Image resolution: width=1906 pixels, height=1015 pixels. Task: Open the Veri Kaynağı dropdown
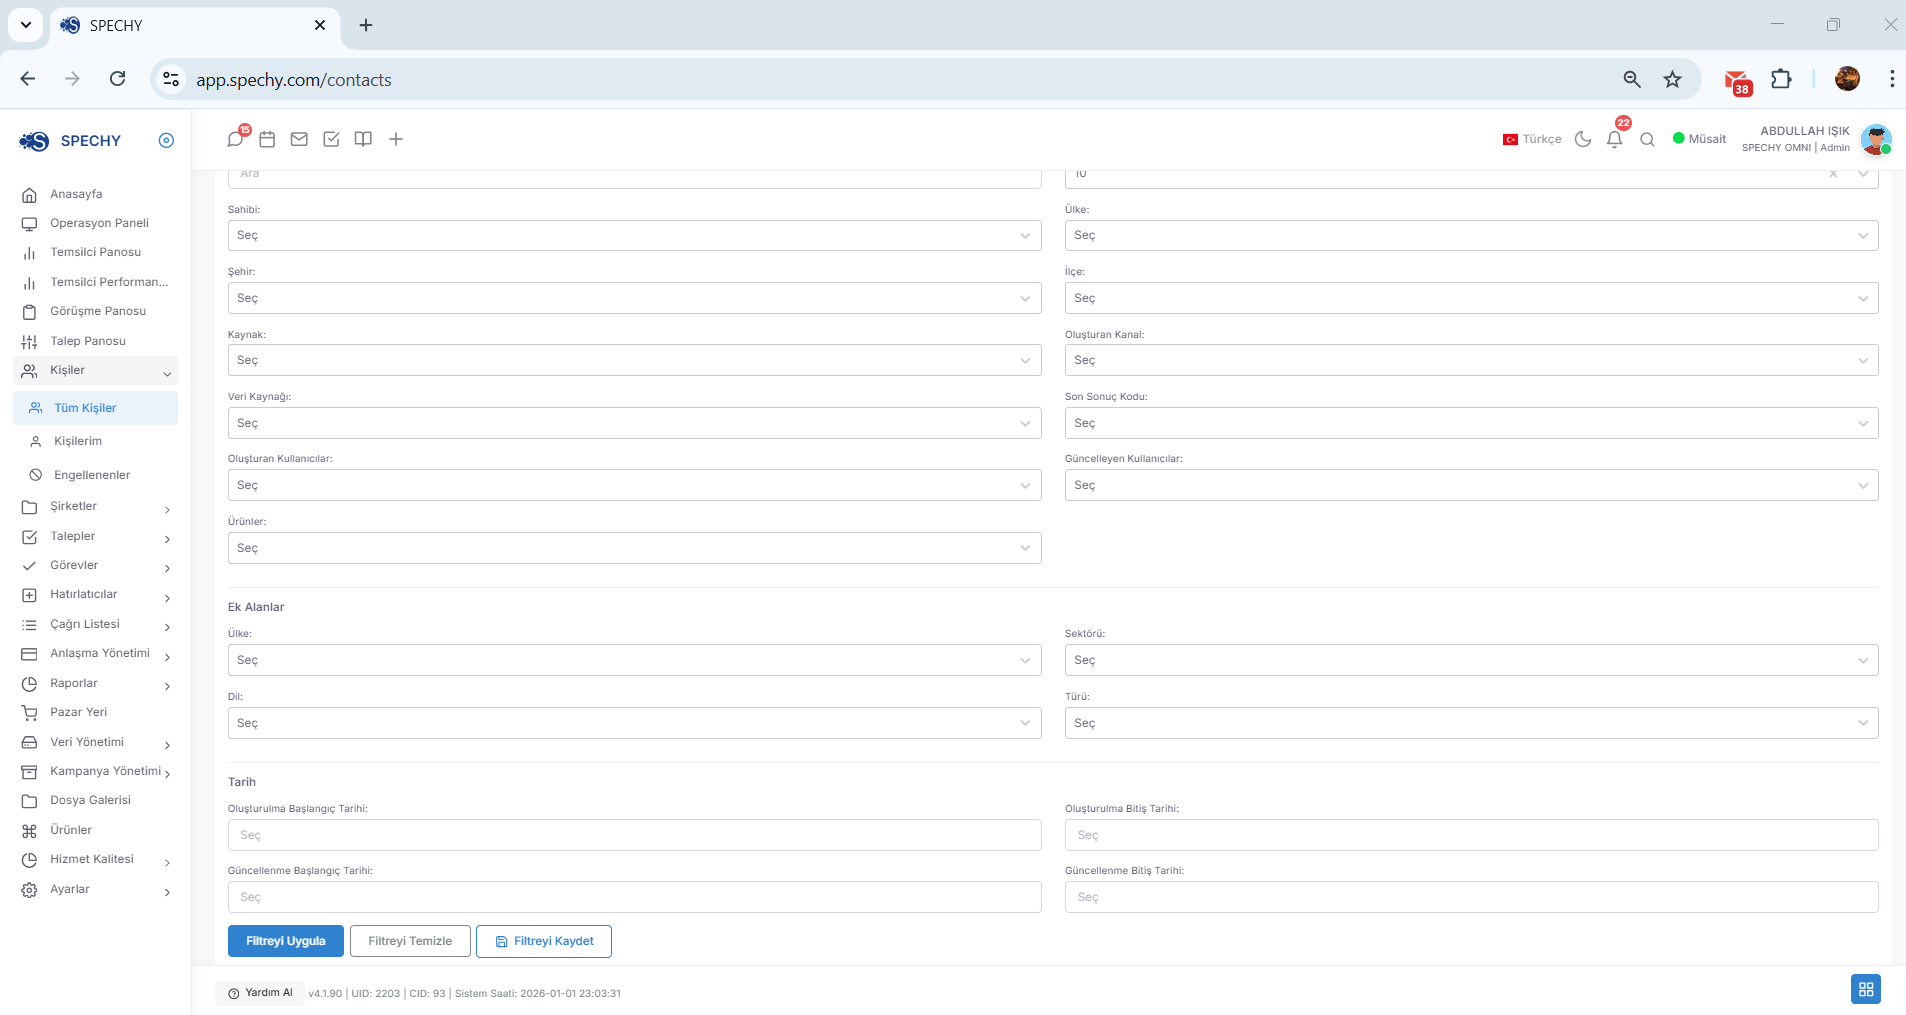634,423
